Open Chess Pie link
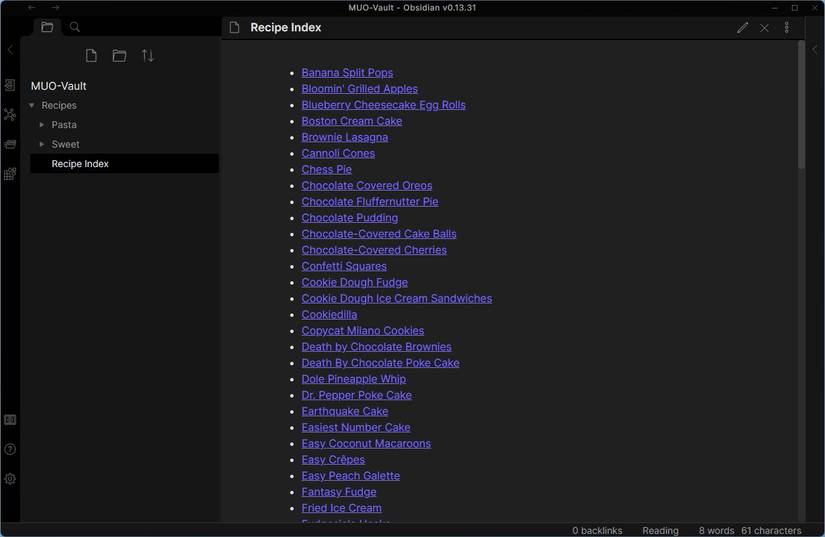The width and height of the screenshot is (825, 537). [x=326, y=169]
